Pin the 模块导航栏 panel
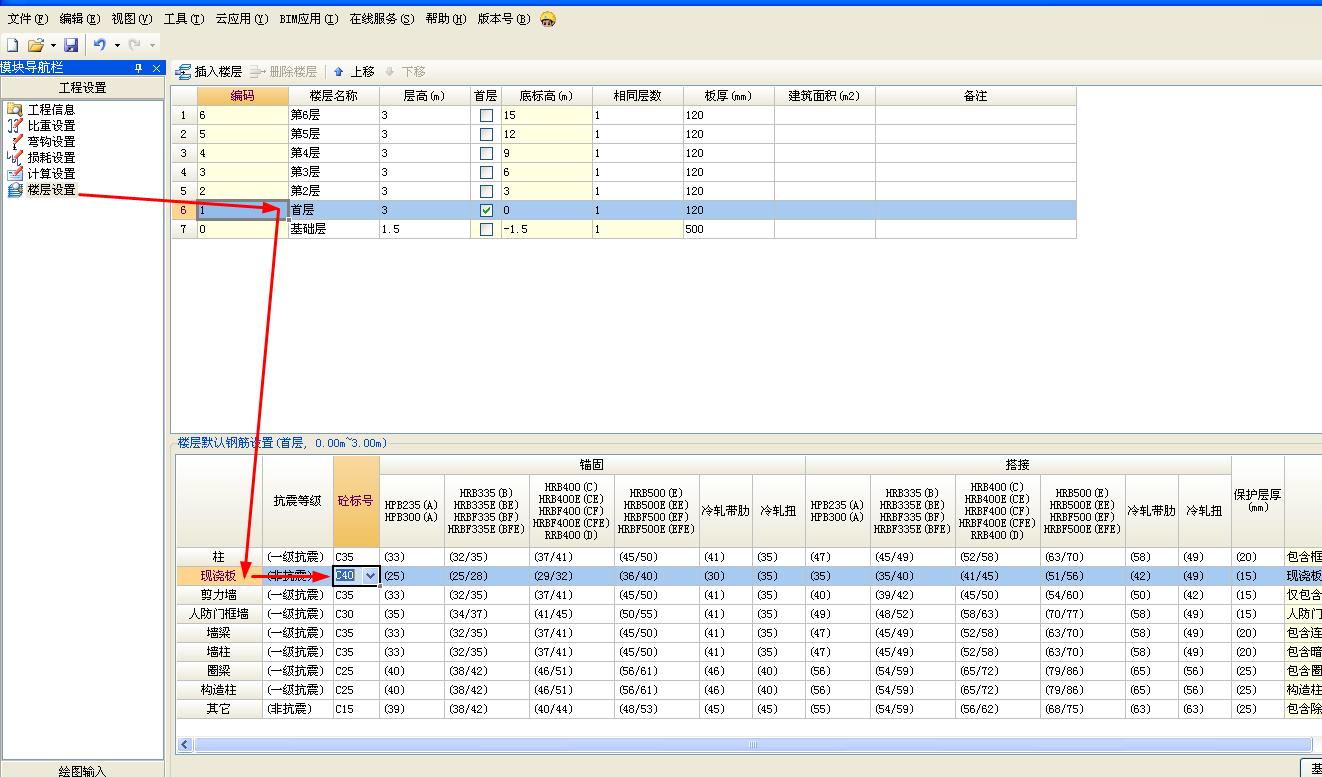1322x777 pixels. click(x=140, y=68)
